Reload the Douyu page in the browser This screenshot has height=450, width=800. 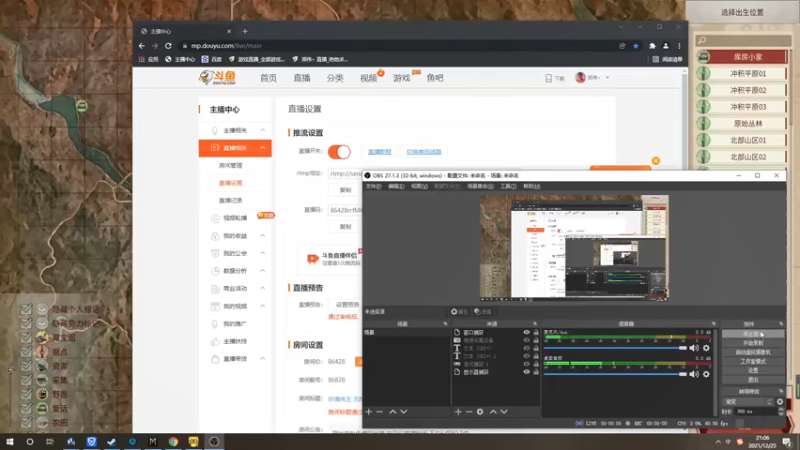coord(168,46)
